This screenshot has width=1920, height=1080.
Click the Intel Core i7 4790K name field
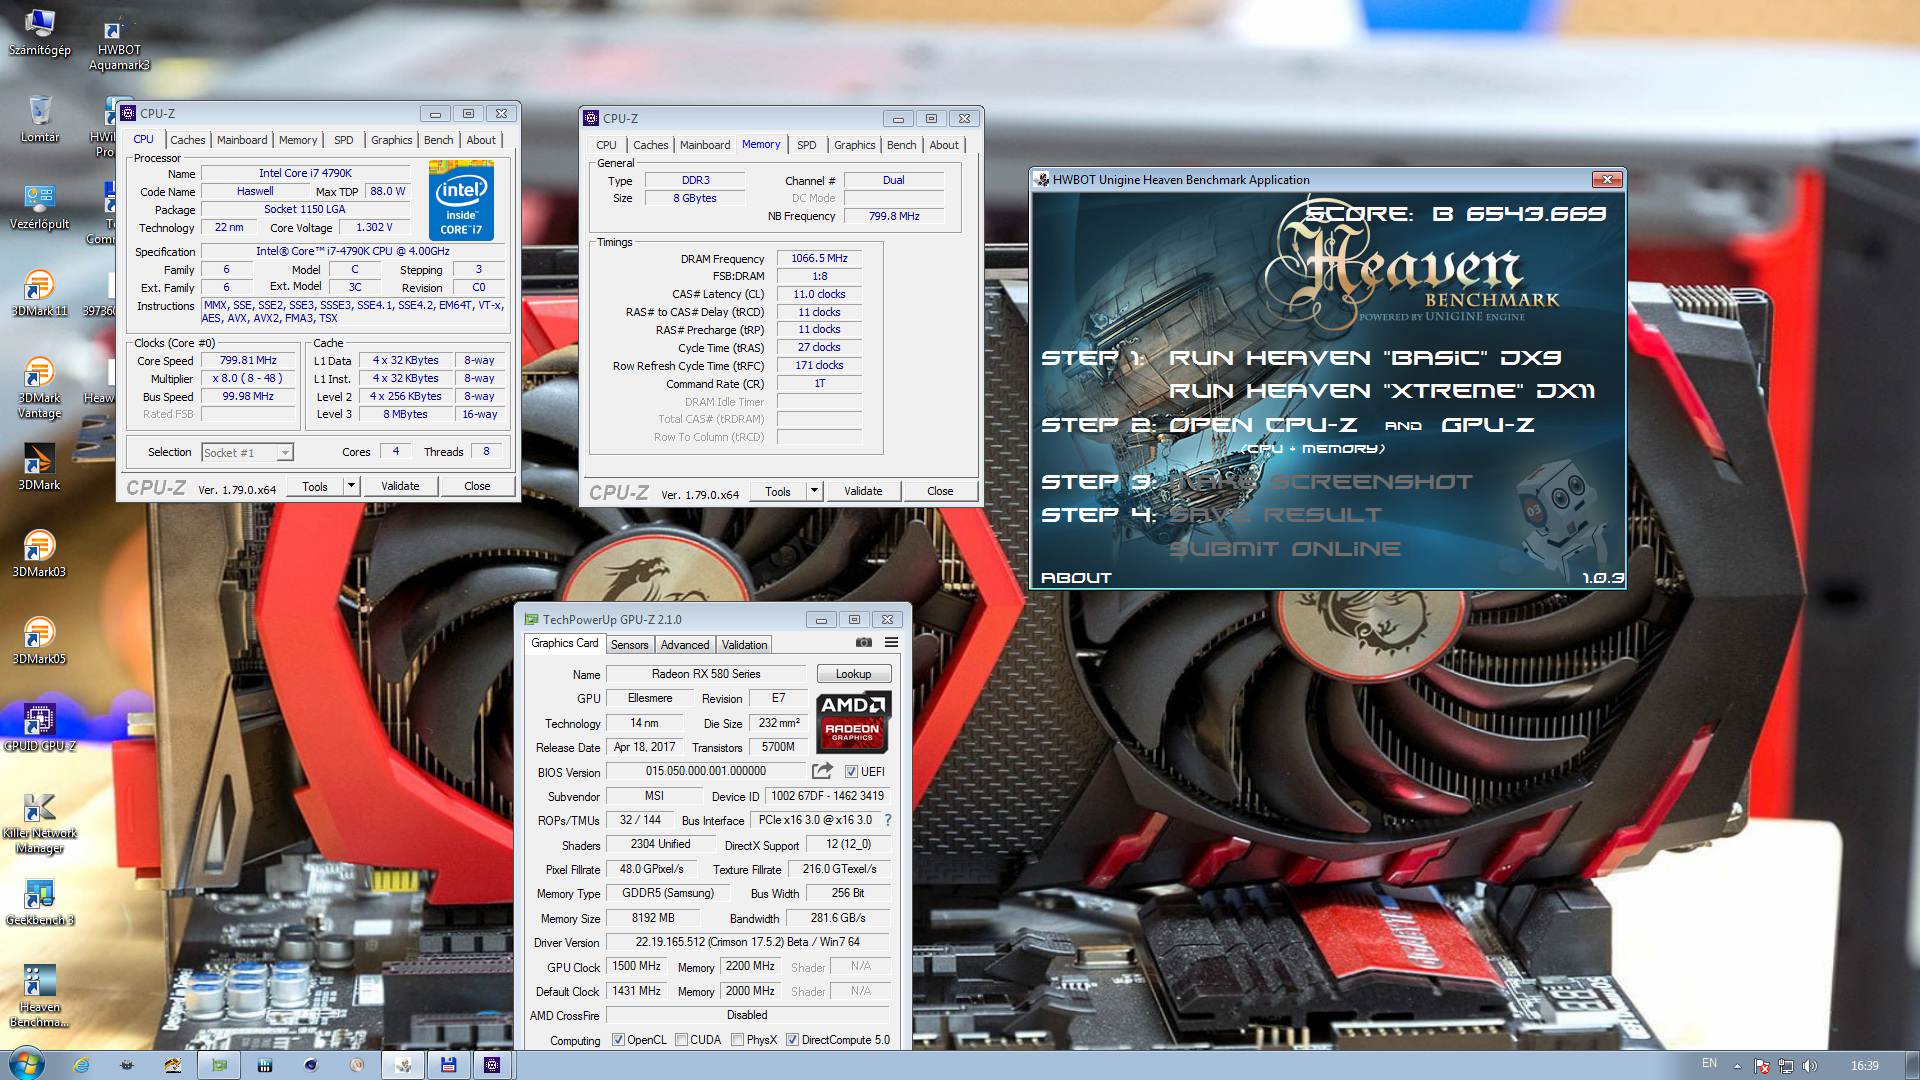click(x=306, y=173)
